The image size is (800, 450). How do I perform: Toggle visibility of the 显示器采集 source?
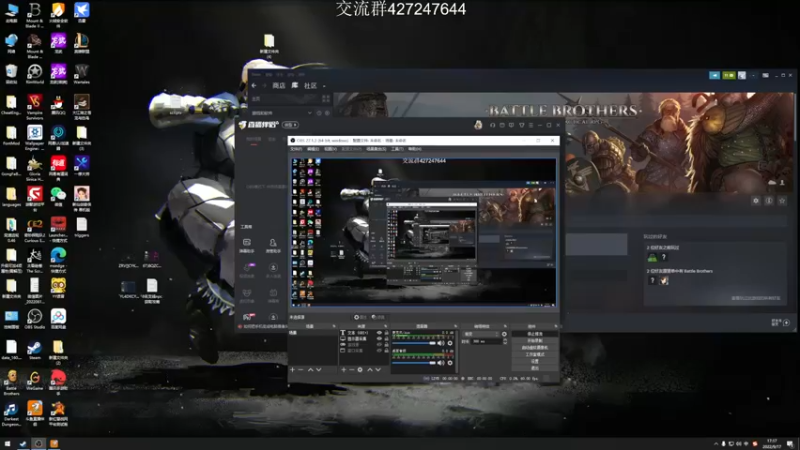(x=379, y=338)
